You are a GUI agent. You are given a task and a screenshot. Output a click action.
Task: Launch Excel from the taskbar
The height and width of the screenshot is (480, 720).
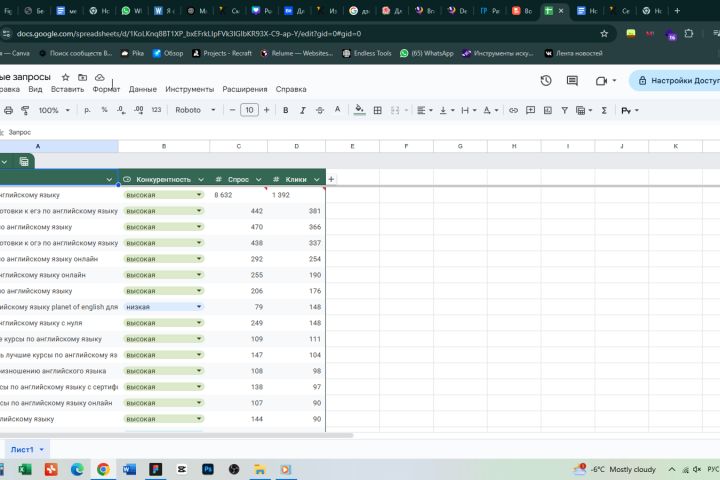click(25, 469)
